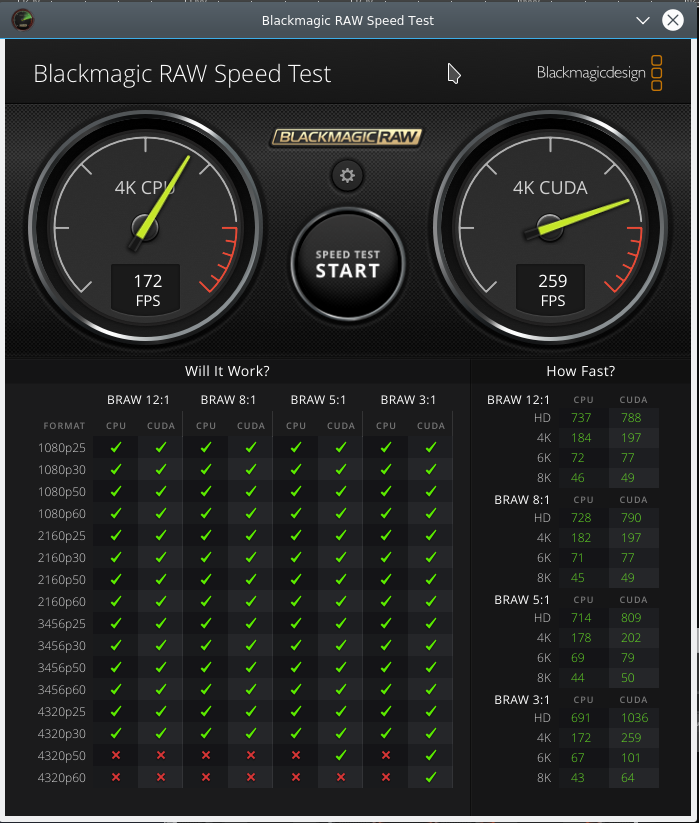The height and width of the screenshot is (823, 699).
Task: Click BRAW 12:1 4K CPU value 184
Action: pos(581,438)
